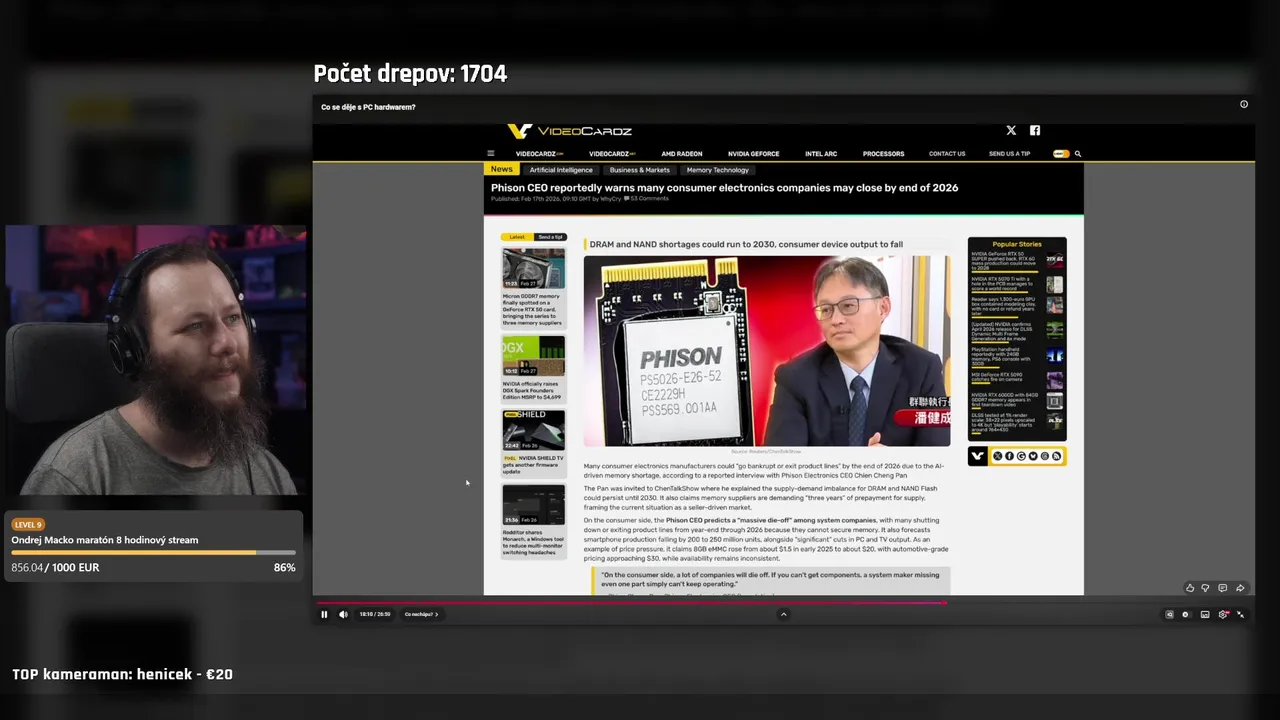1280x720 pixels.
Task: Open the 53 Comments link
Action: click(x=647, y=199)
